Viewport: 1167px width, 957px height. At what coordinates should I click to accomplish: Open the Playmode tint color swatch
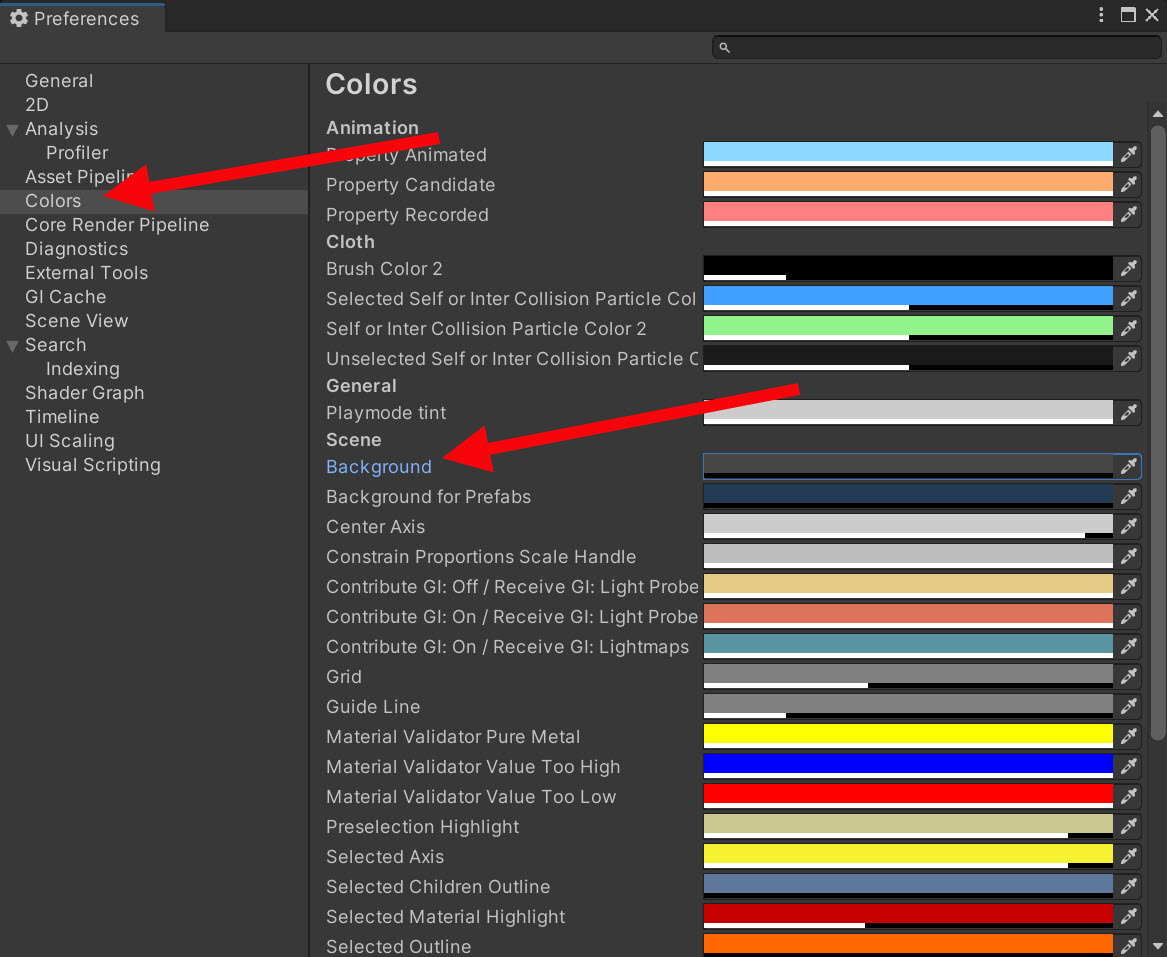[908, 412]
